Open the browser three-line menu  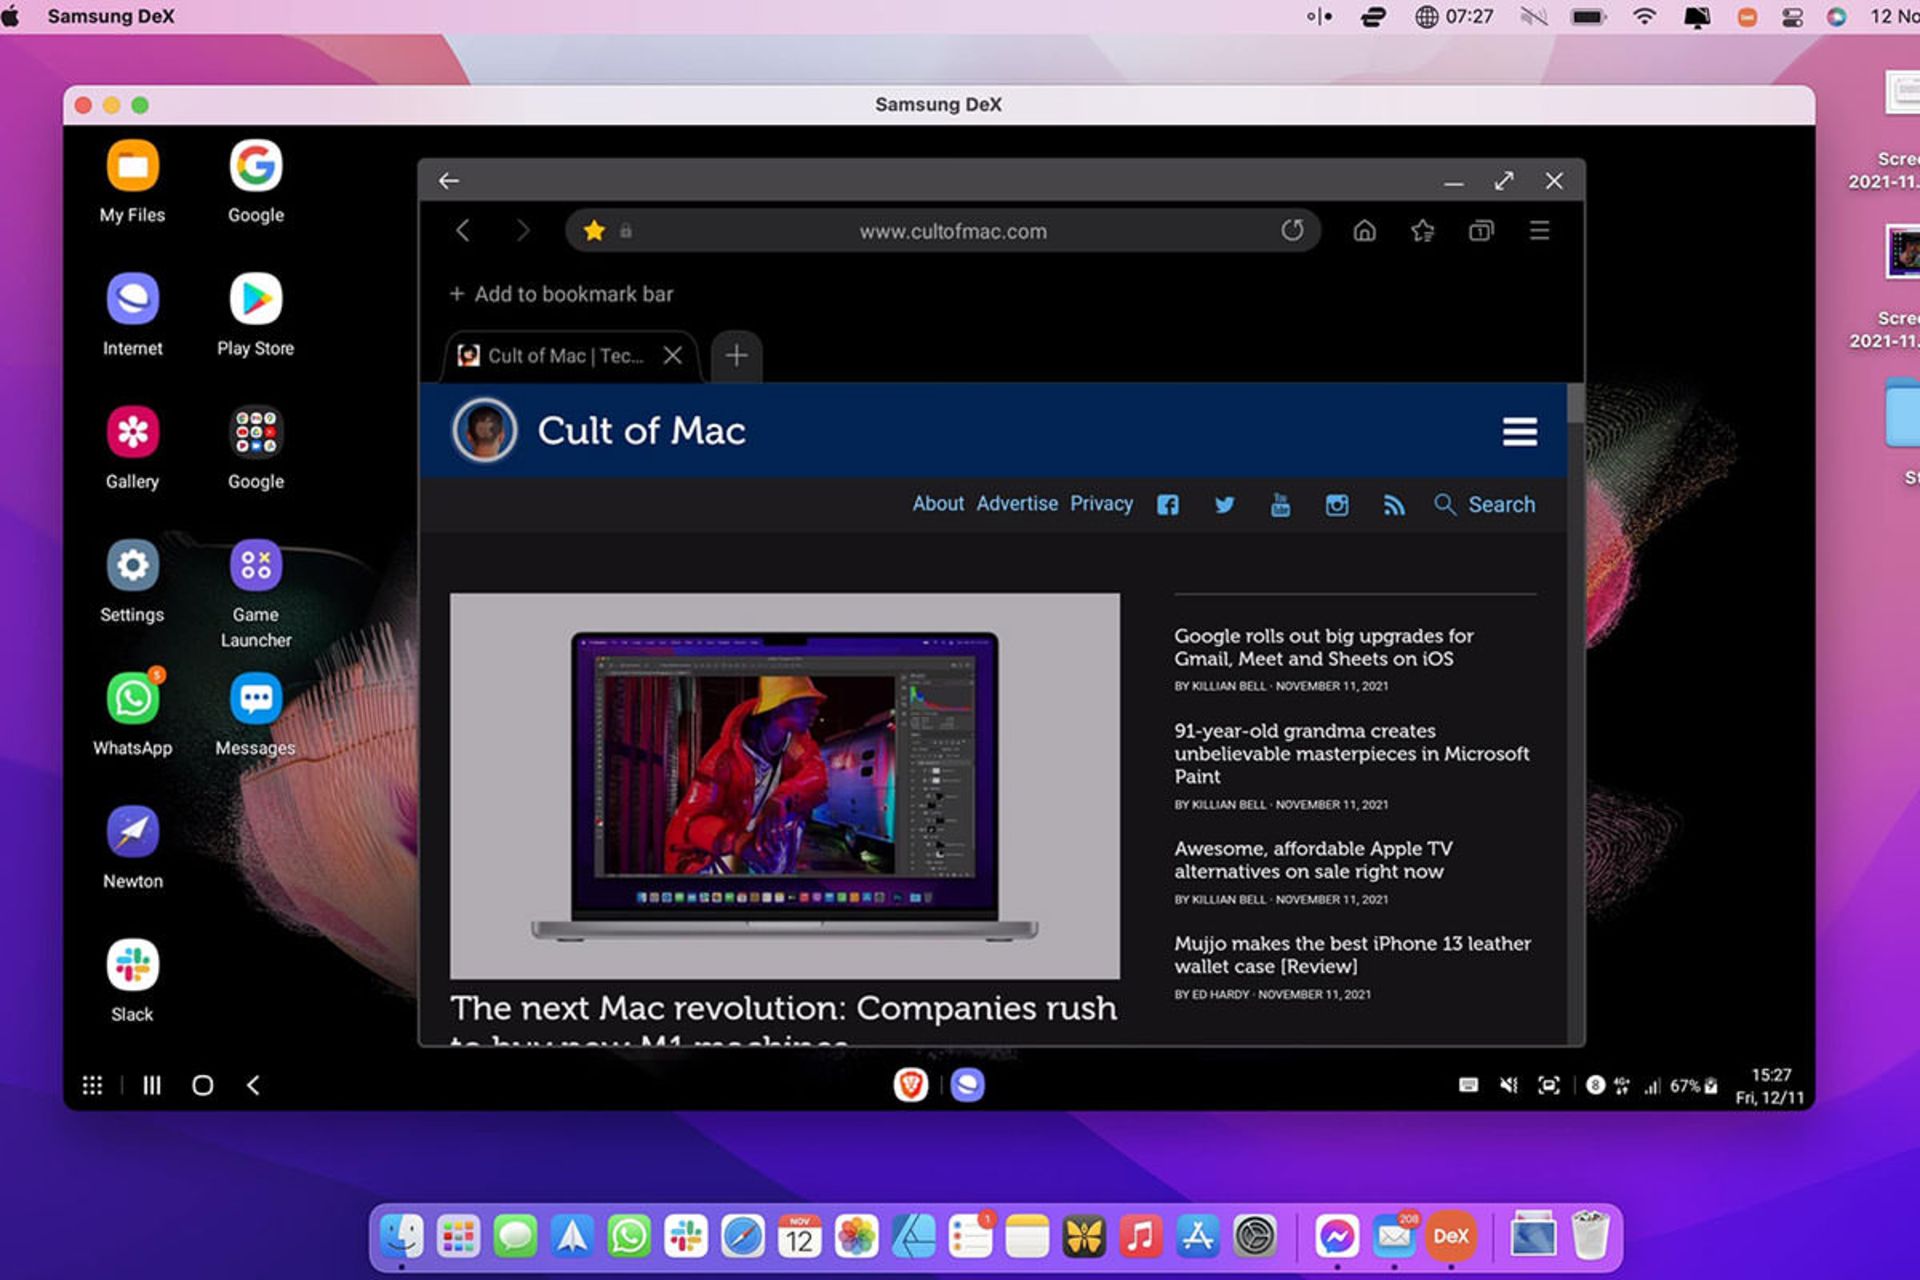click(x=1539, y=231)
